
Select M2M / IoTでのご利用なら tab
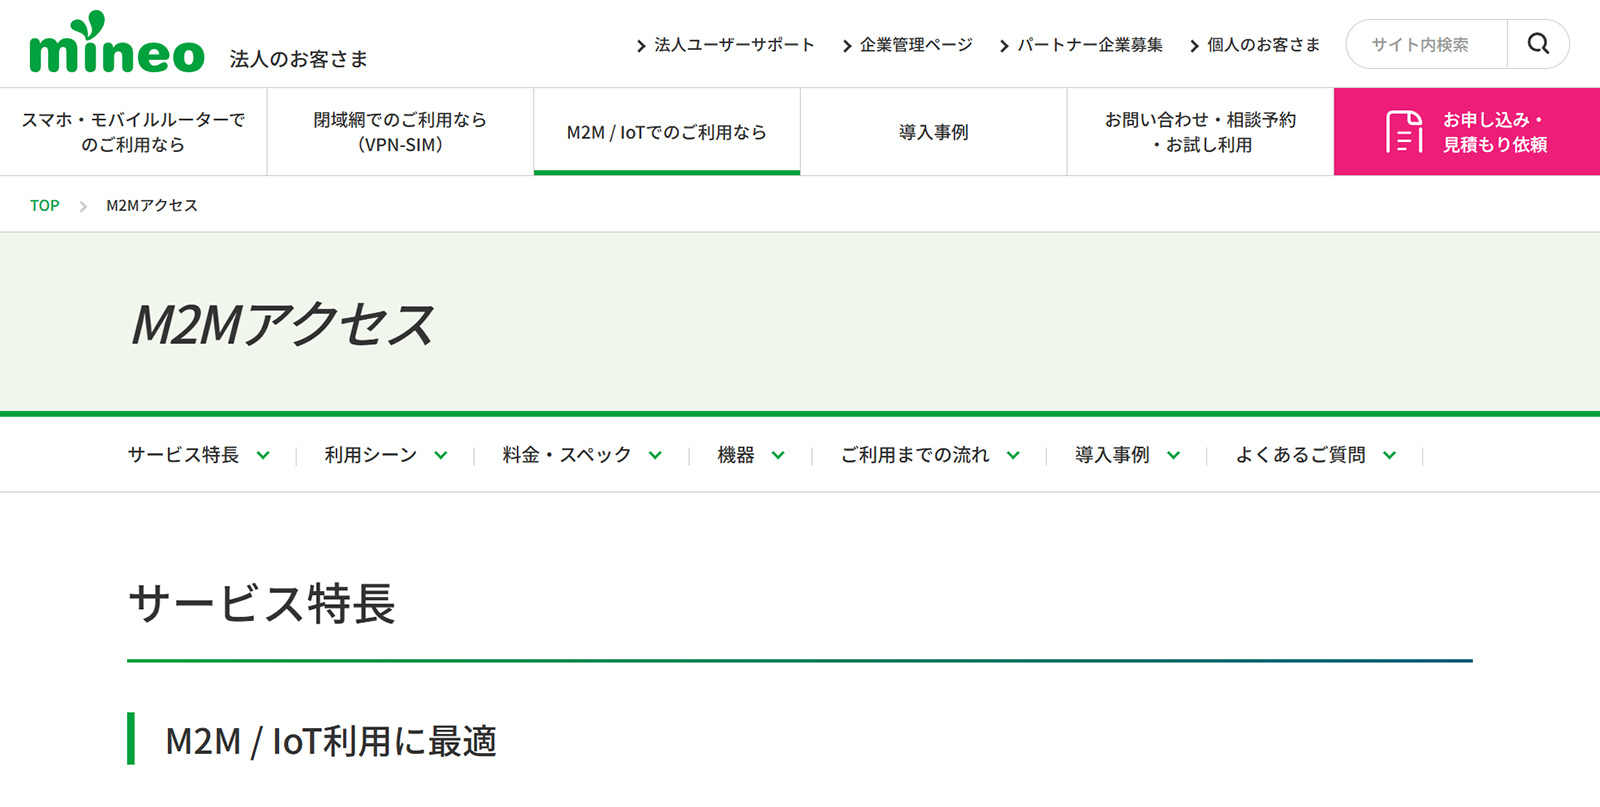(667, 132)
